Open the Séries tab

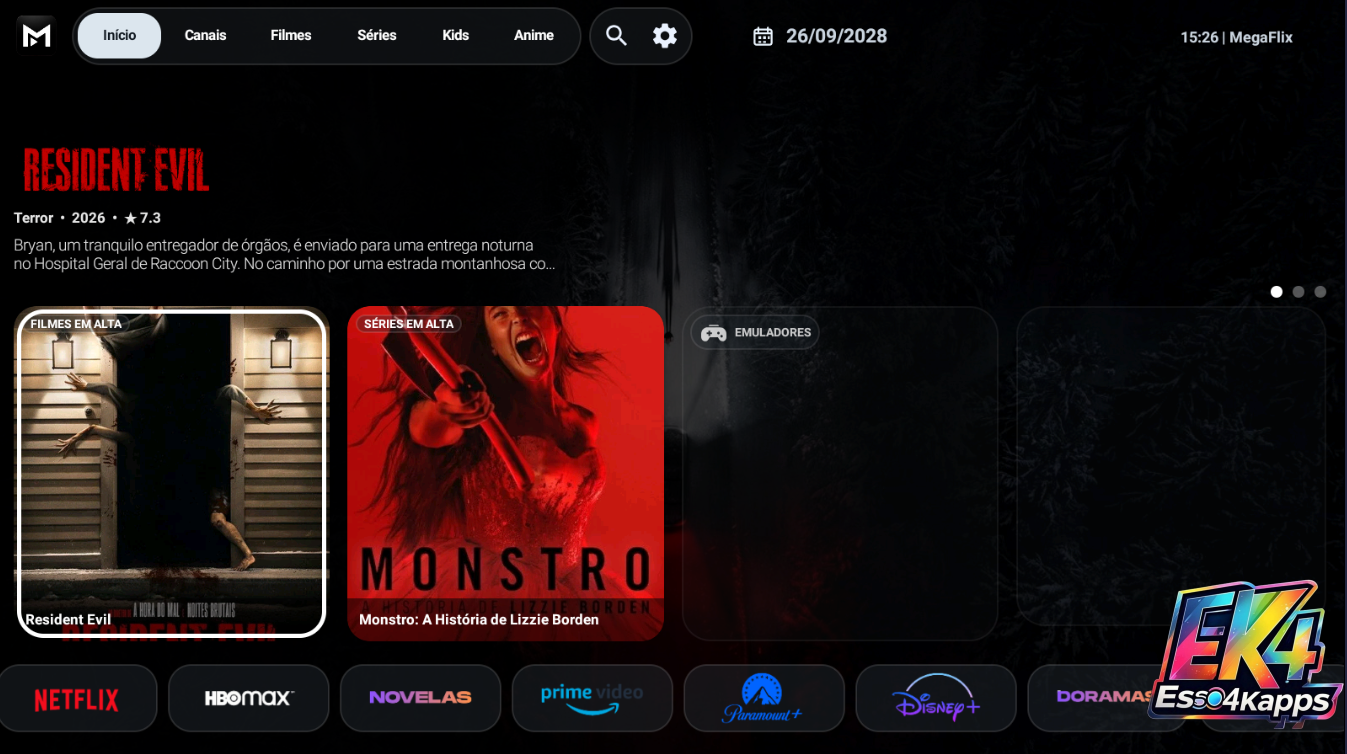[377, 36]
